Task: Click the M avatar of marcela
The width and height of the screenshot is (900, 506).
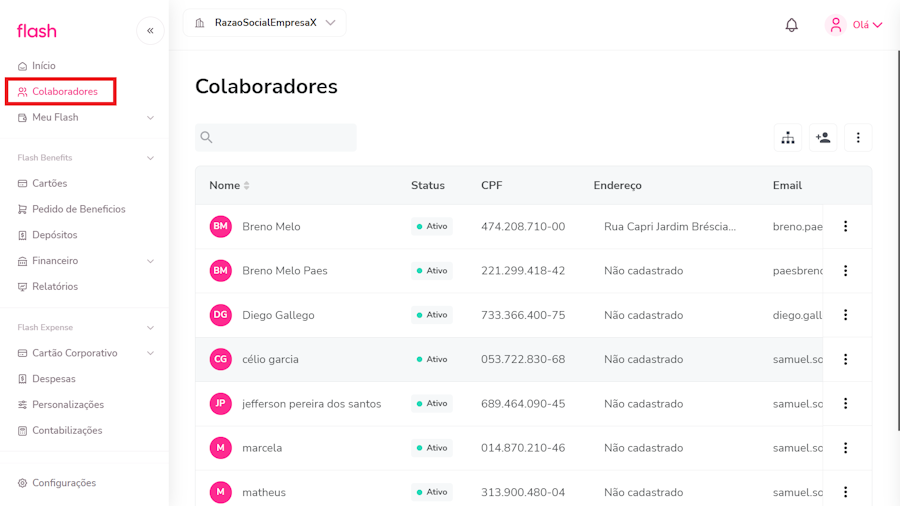Action: click(x=220, y=448)
